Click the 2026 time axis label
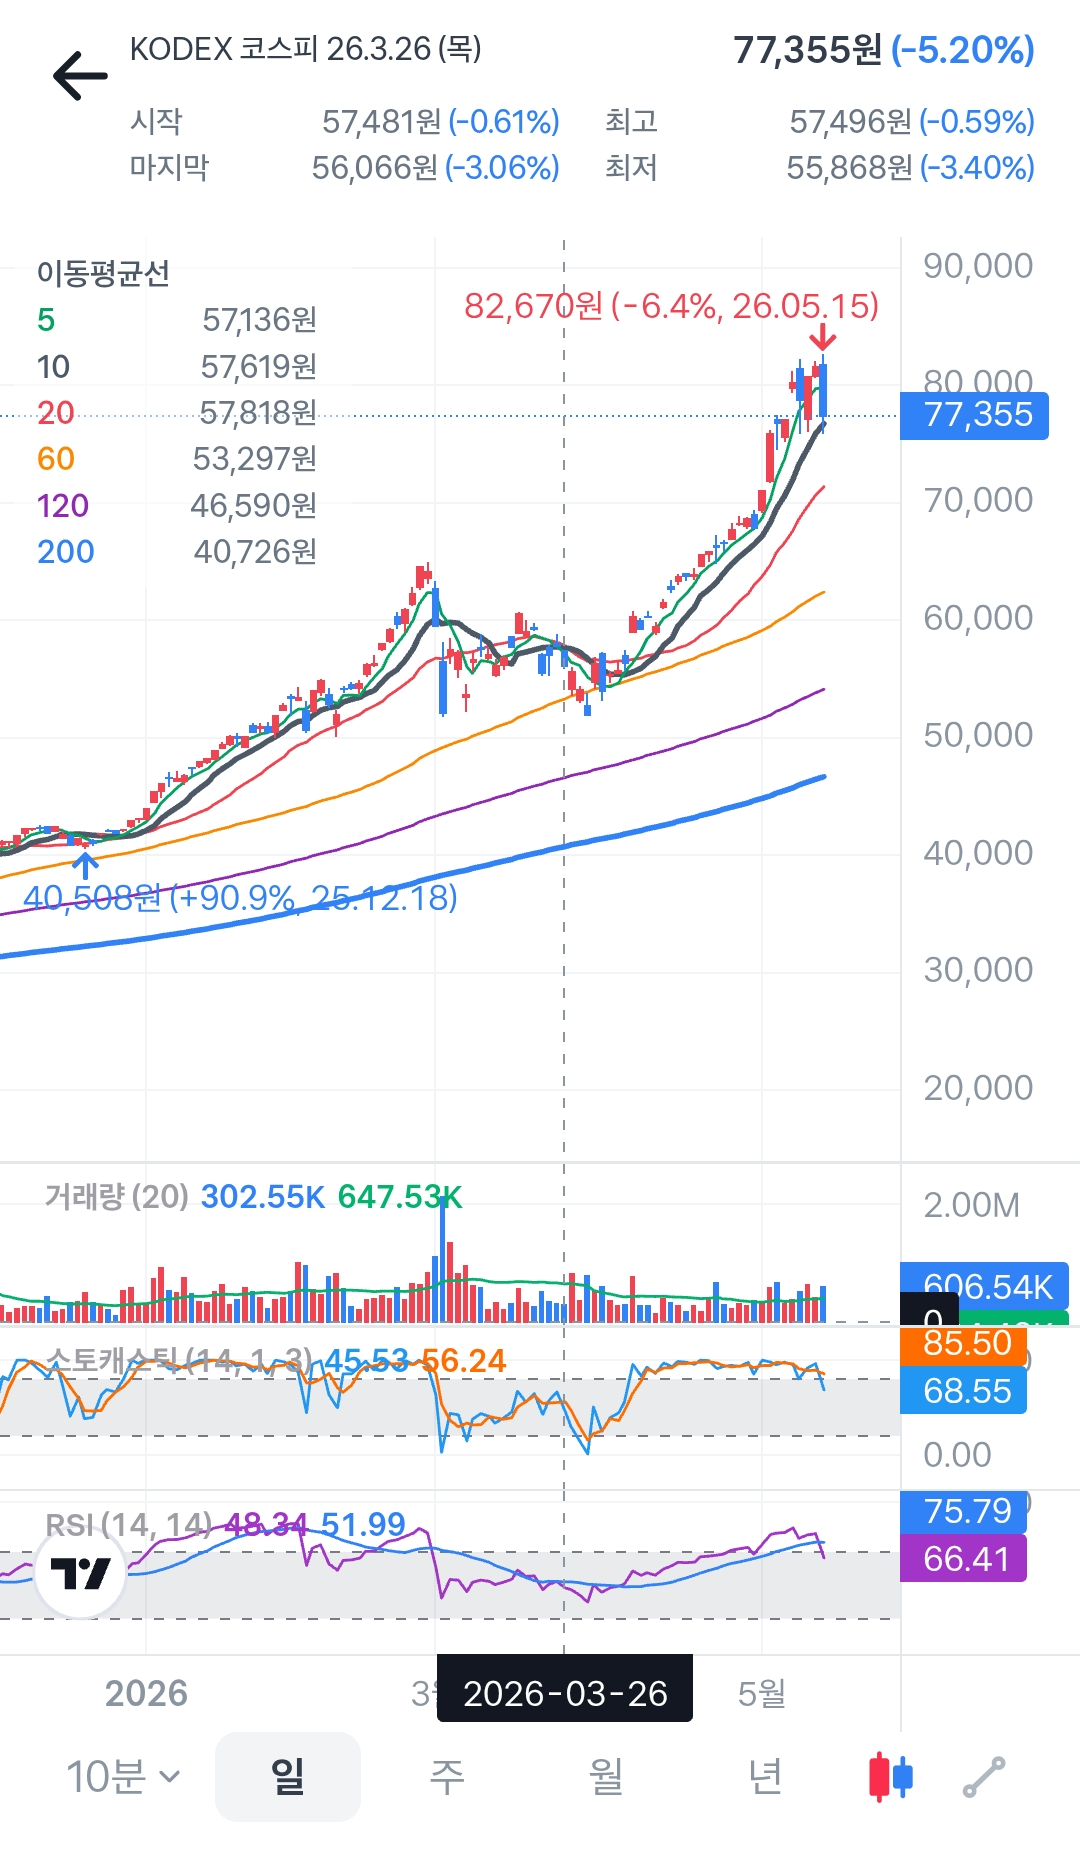 [x=146, y=1693]
